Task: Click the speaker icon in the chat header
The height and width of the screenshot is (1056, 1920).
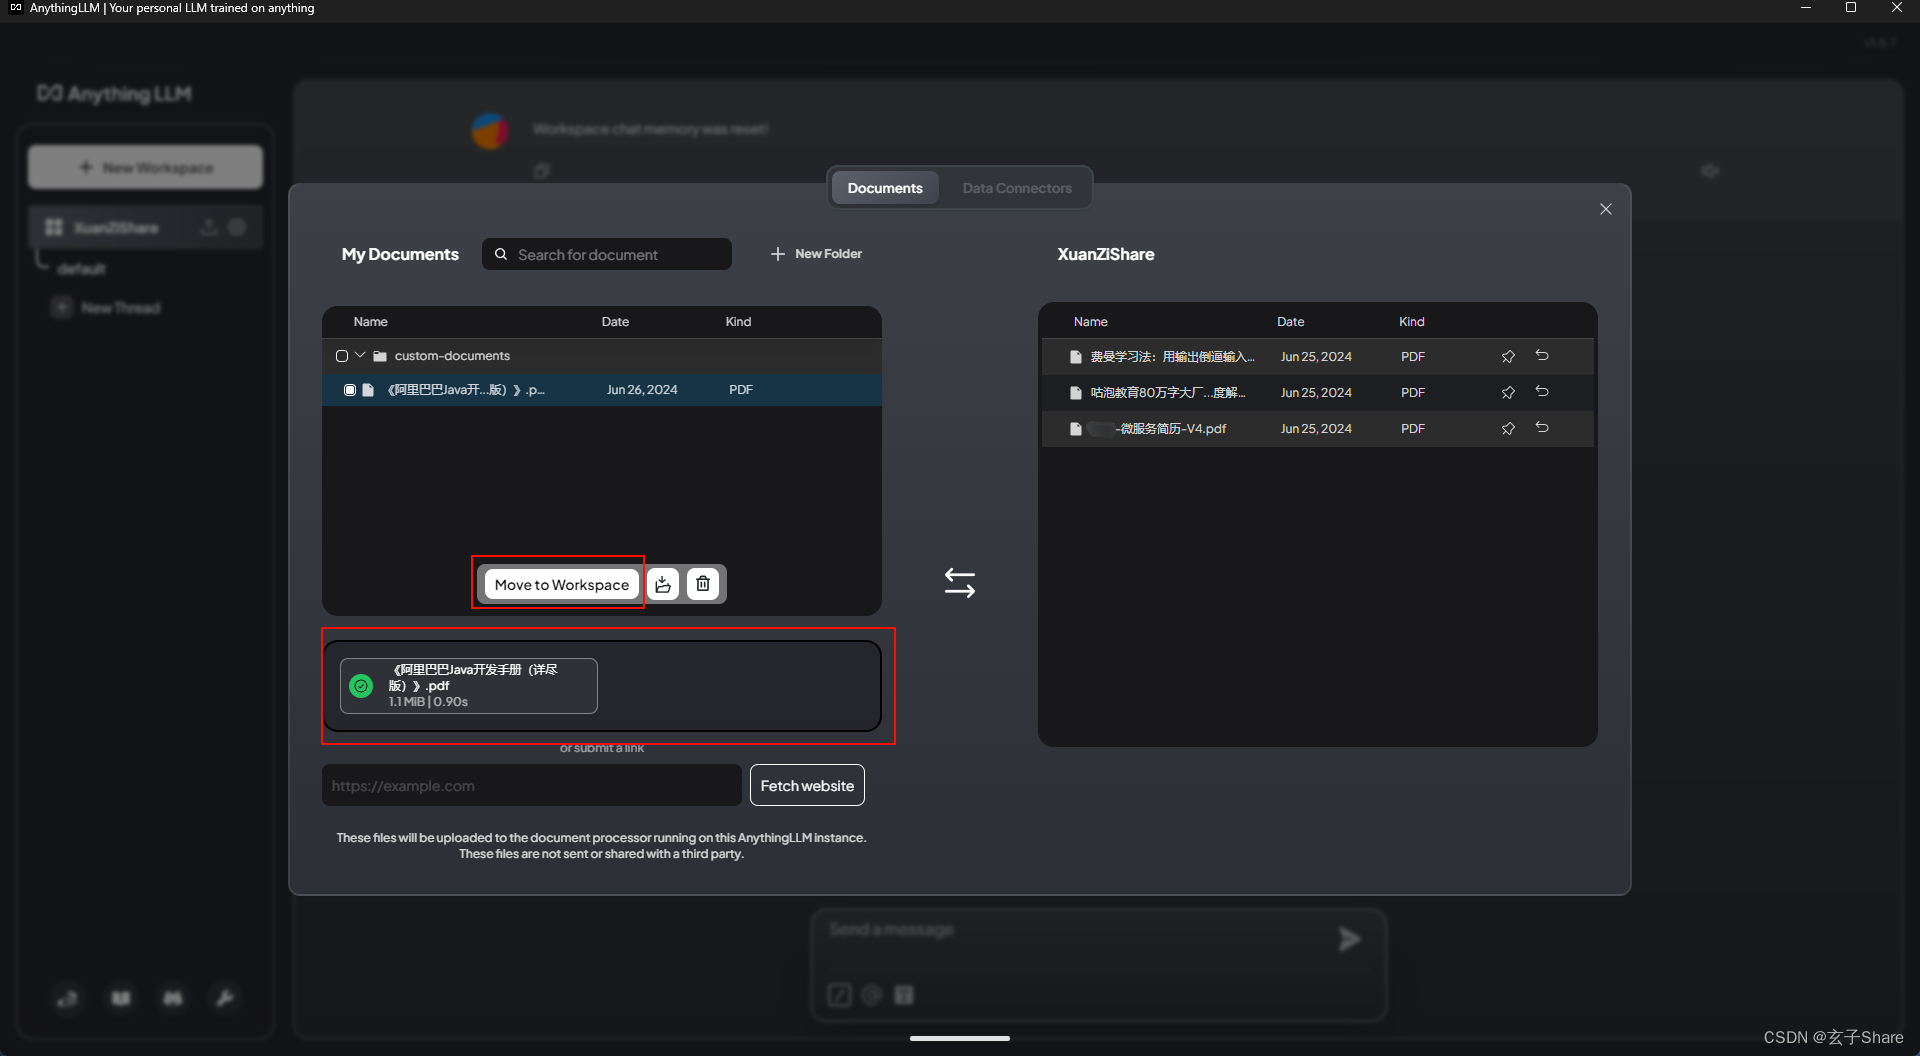Action: point(1710,171)
